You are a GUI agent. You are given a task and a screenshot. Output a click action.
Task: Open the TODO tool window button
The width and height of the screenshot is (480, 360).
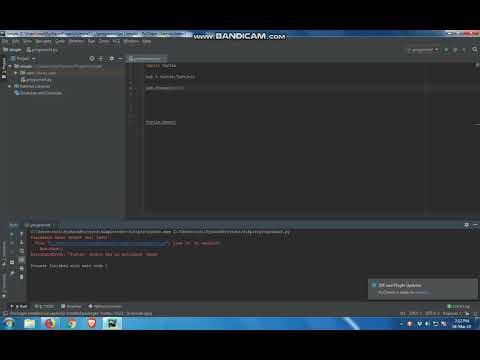pyautogui.click(x=44, y=306)
